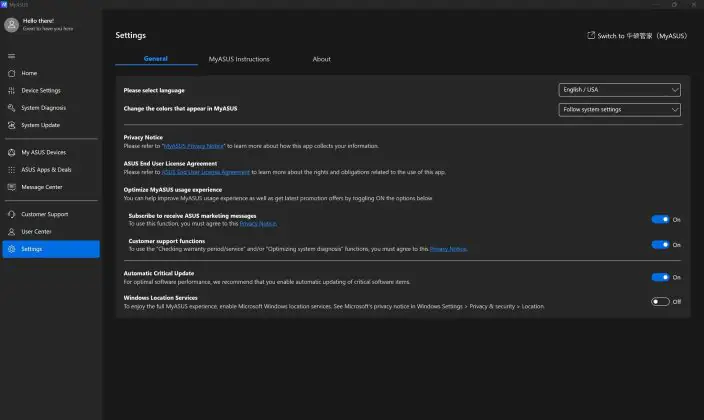The image size is (704, 420).
Task: Open My ASUS Devices page
Action: tap(51, 153)
